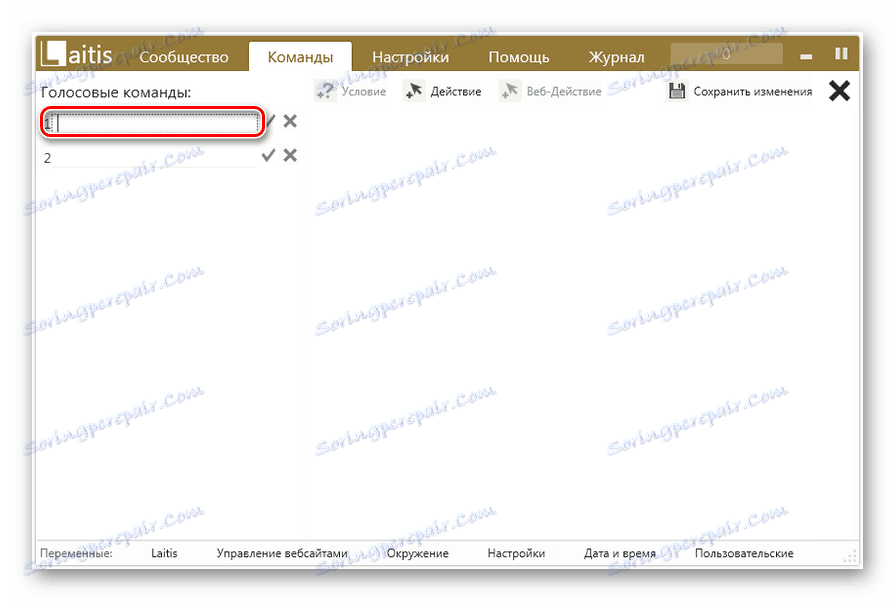The height and width of the screenshot is (601, 895).
Task: Pause recognition with the pause icon
Action: tap(841, 54)
